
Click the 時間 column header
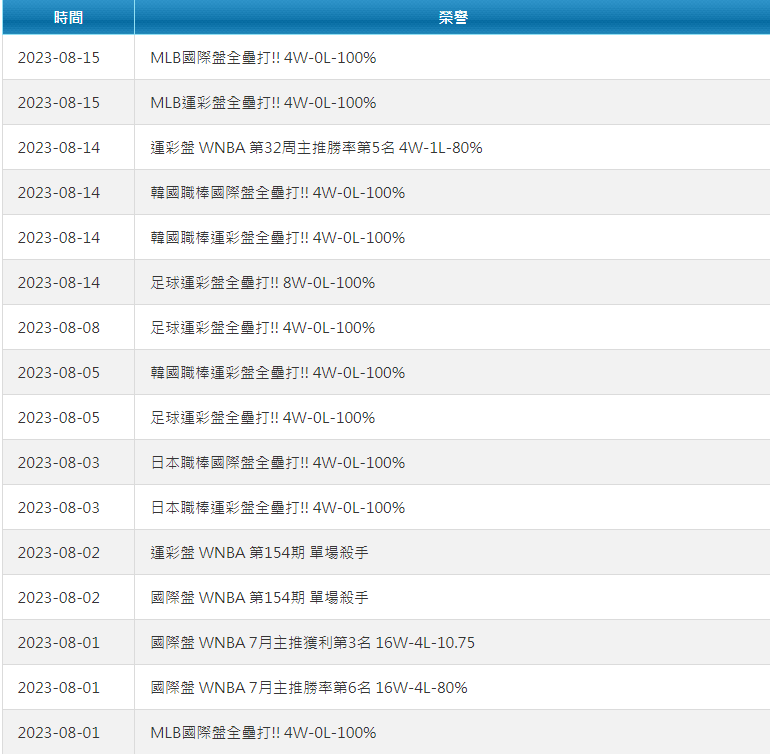pos(68,17)
